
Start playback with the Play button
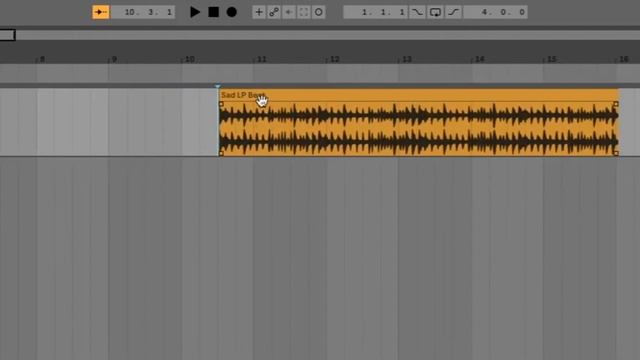pos(195,12)
